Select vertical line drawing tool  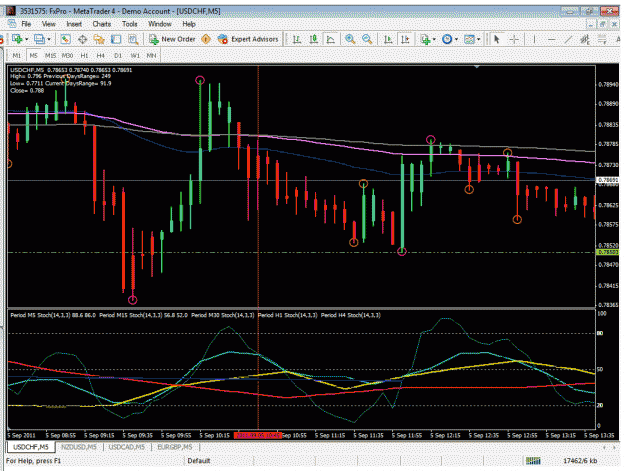click(x=534, y=39)
